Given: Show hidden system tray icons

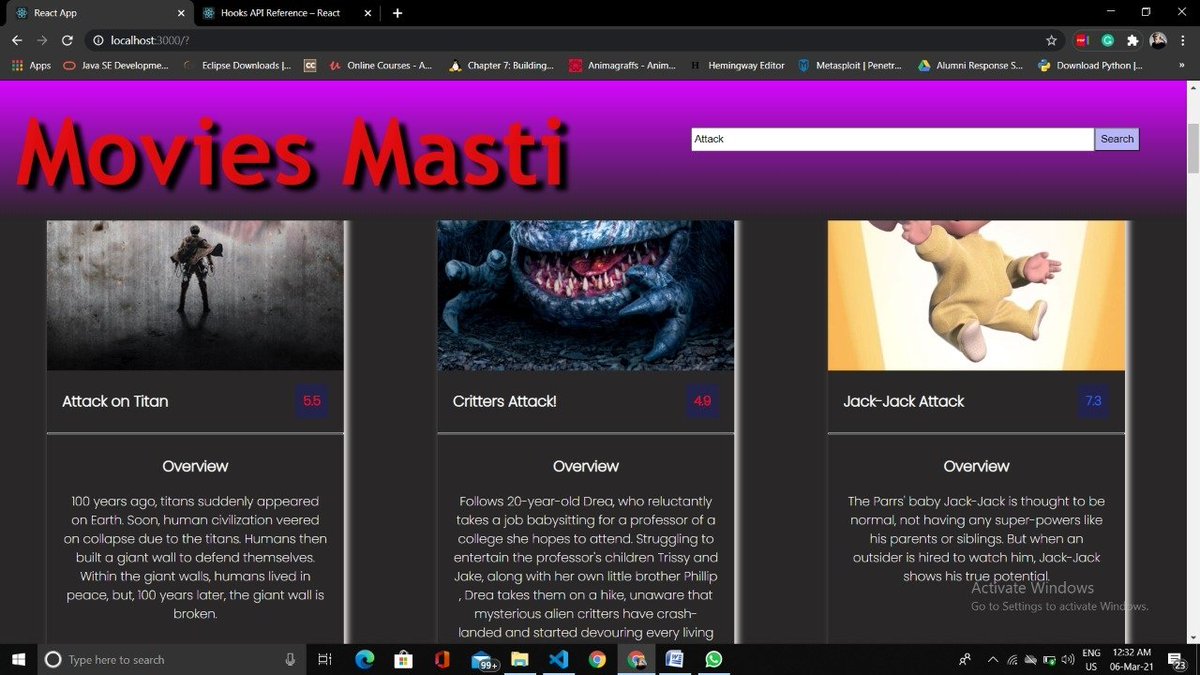Looking at the screenshot, I should (x=993, y=659).
